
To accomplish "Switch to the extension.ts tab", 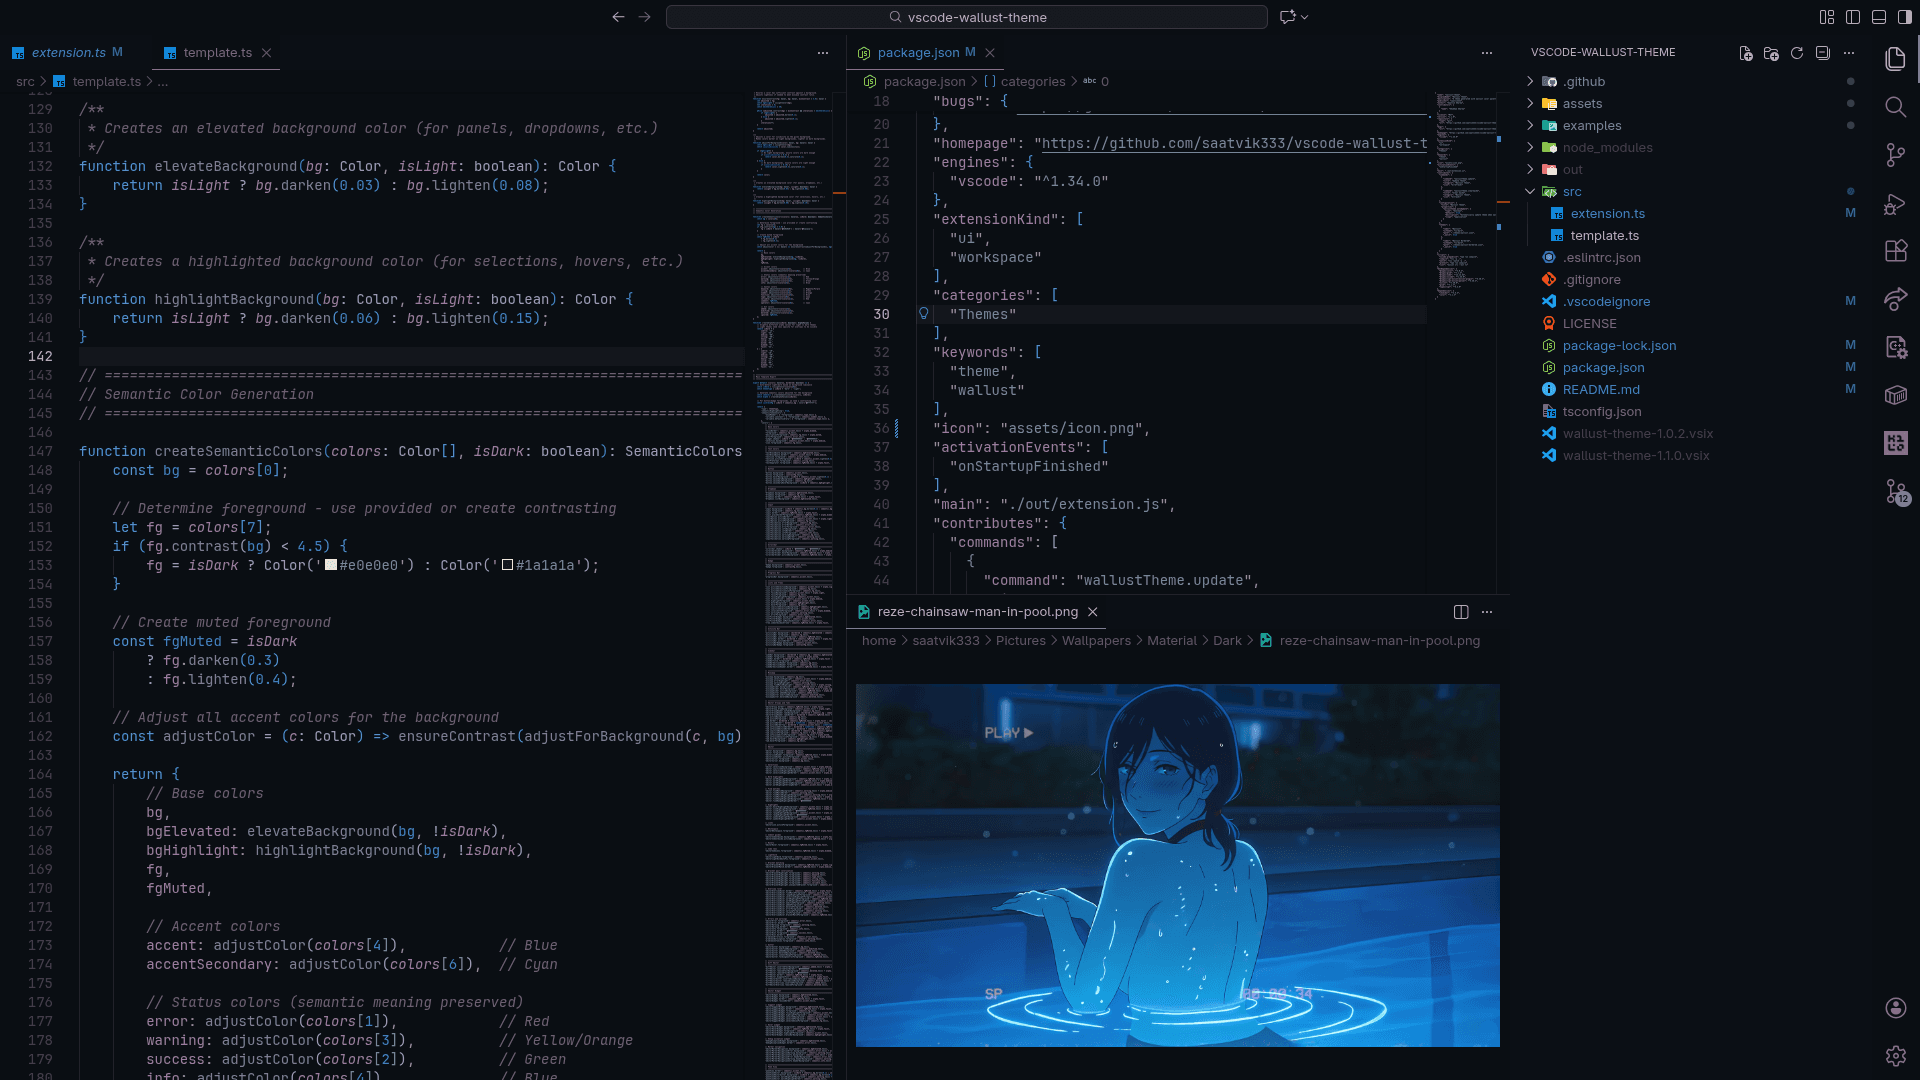I will coord(67,52).
